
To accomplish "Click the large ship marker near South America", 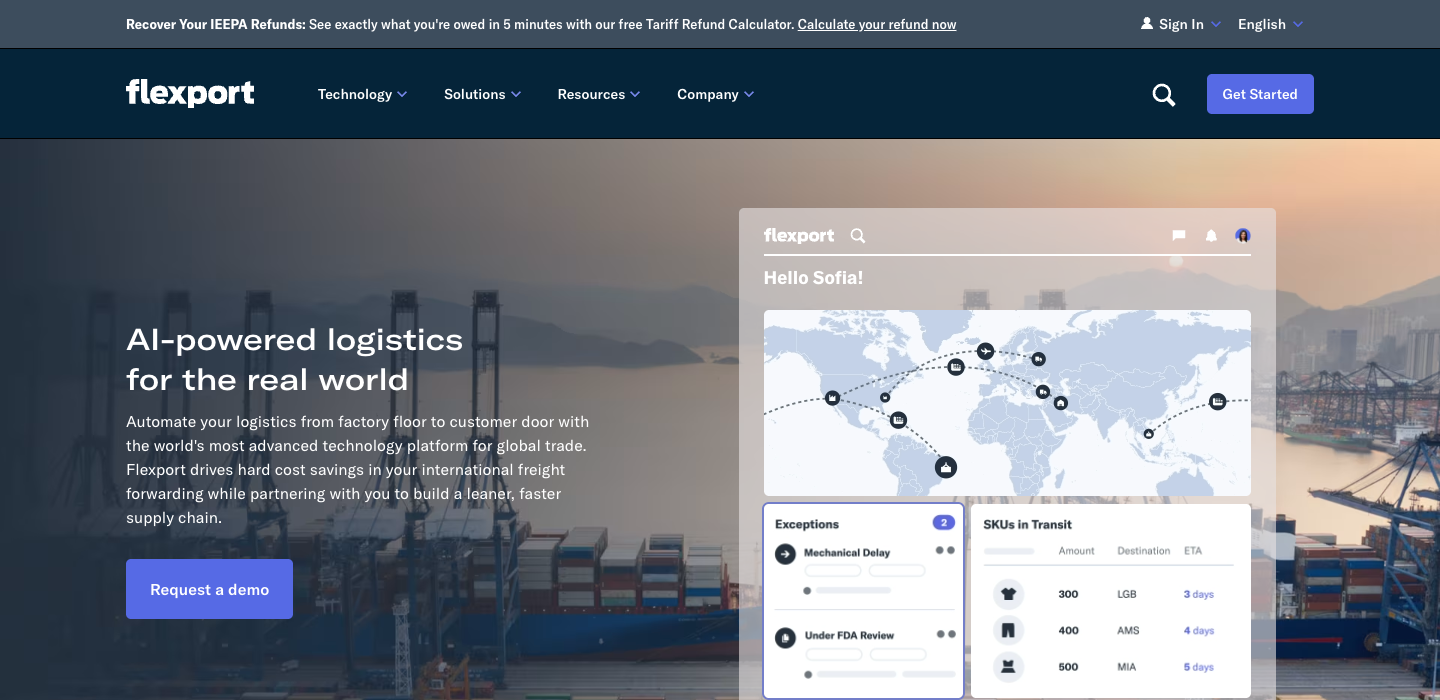I will point(946,467).
